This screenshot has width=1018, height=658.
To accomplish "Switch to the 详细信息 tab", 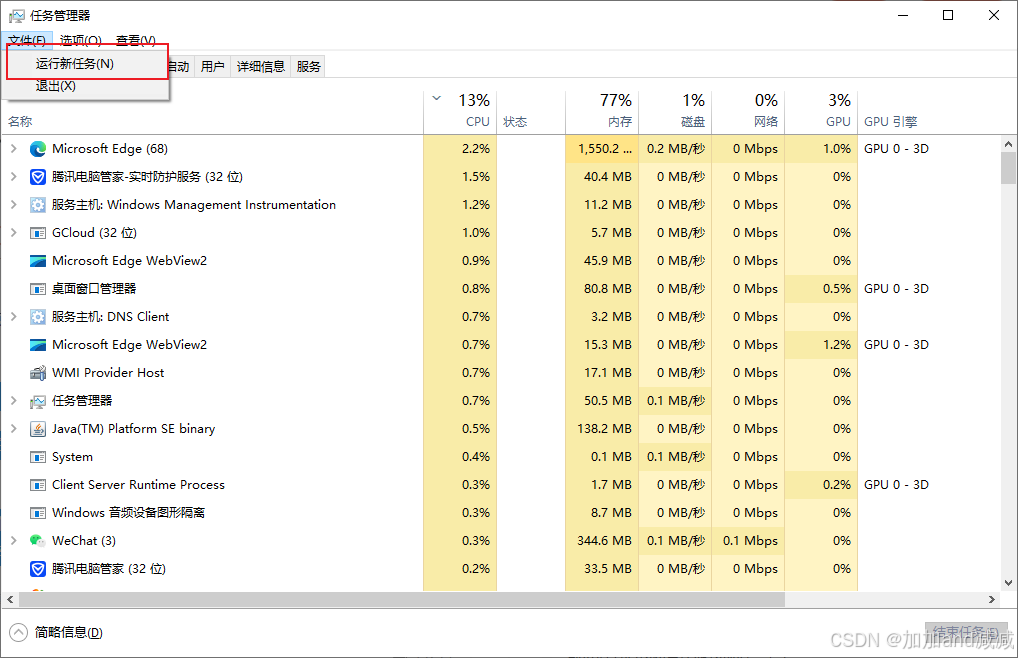I will point(260,66).
